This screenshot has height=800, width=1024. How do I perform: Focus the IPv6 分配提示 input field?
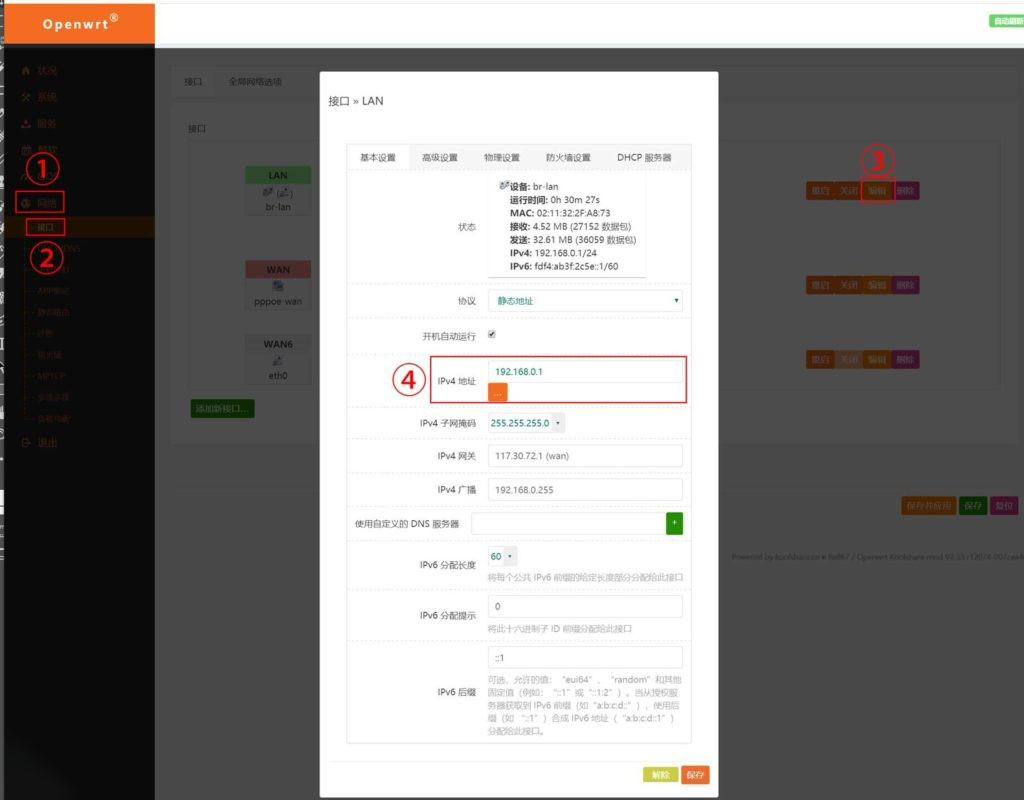585,607
